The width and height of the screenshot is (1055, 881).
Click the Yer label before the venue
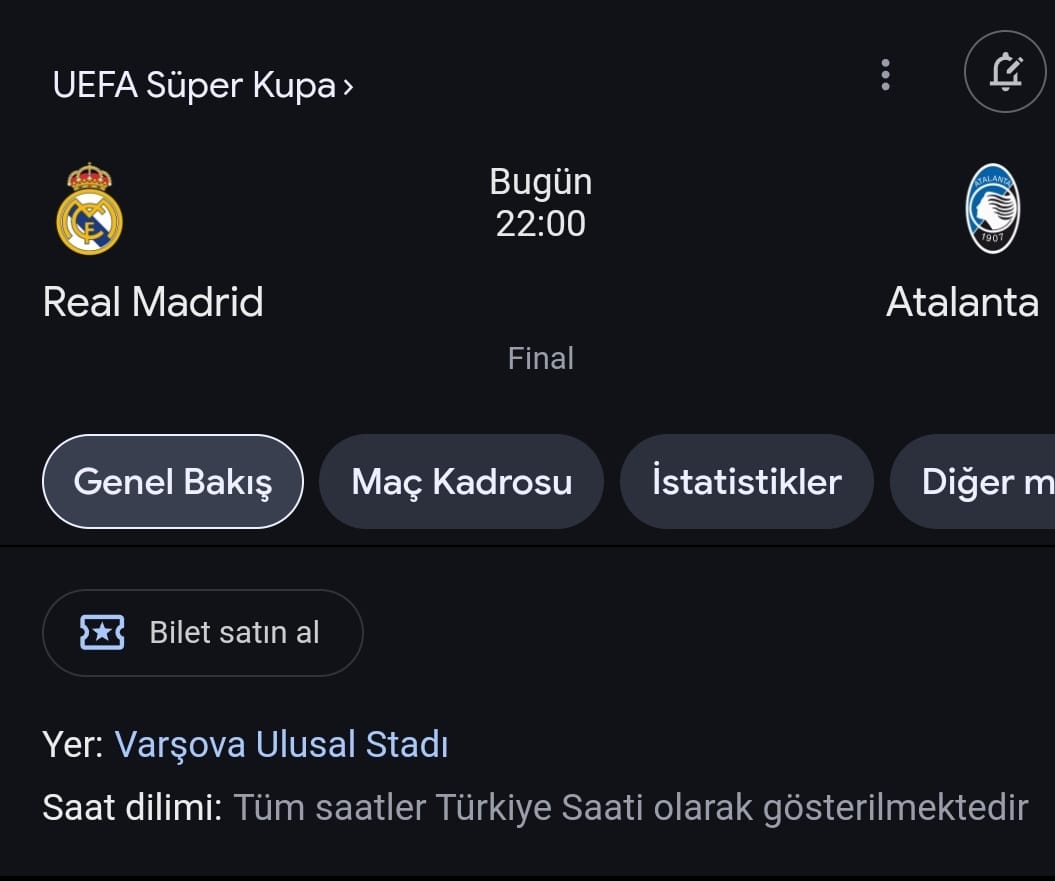[72, 745]
